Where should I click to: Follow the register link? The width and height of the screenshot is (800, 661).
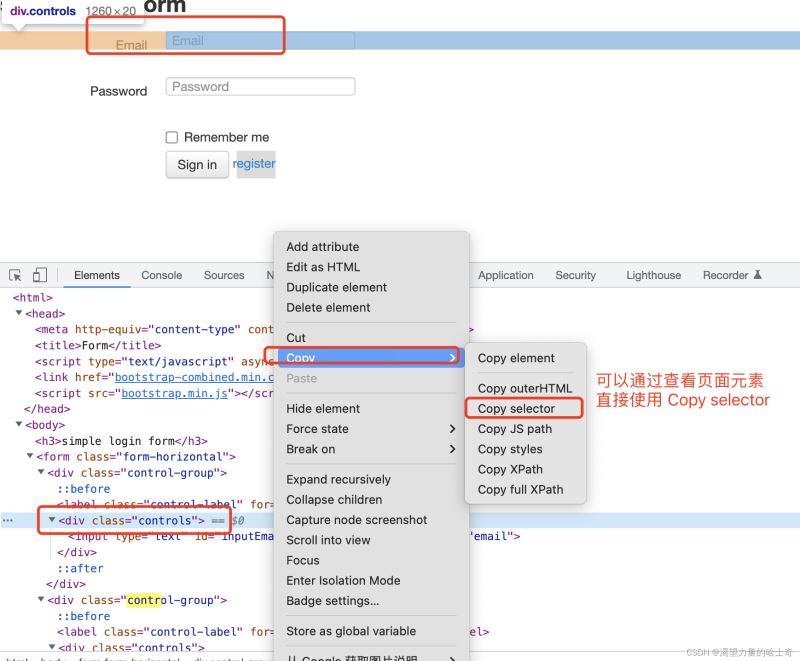tap(254, 164)
